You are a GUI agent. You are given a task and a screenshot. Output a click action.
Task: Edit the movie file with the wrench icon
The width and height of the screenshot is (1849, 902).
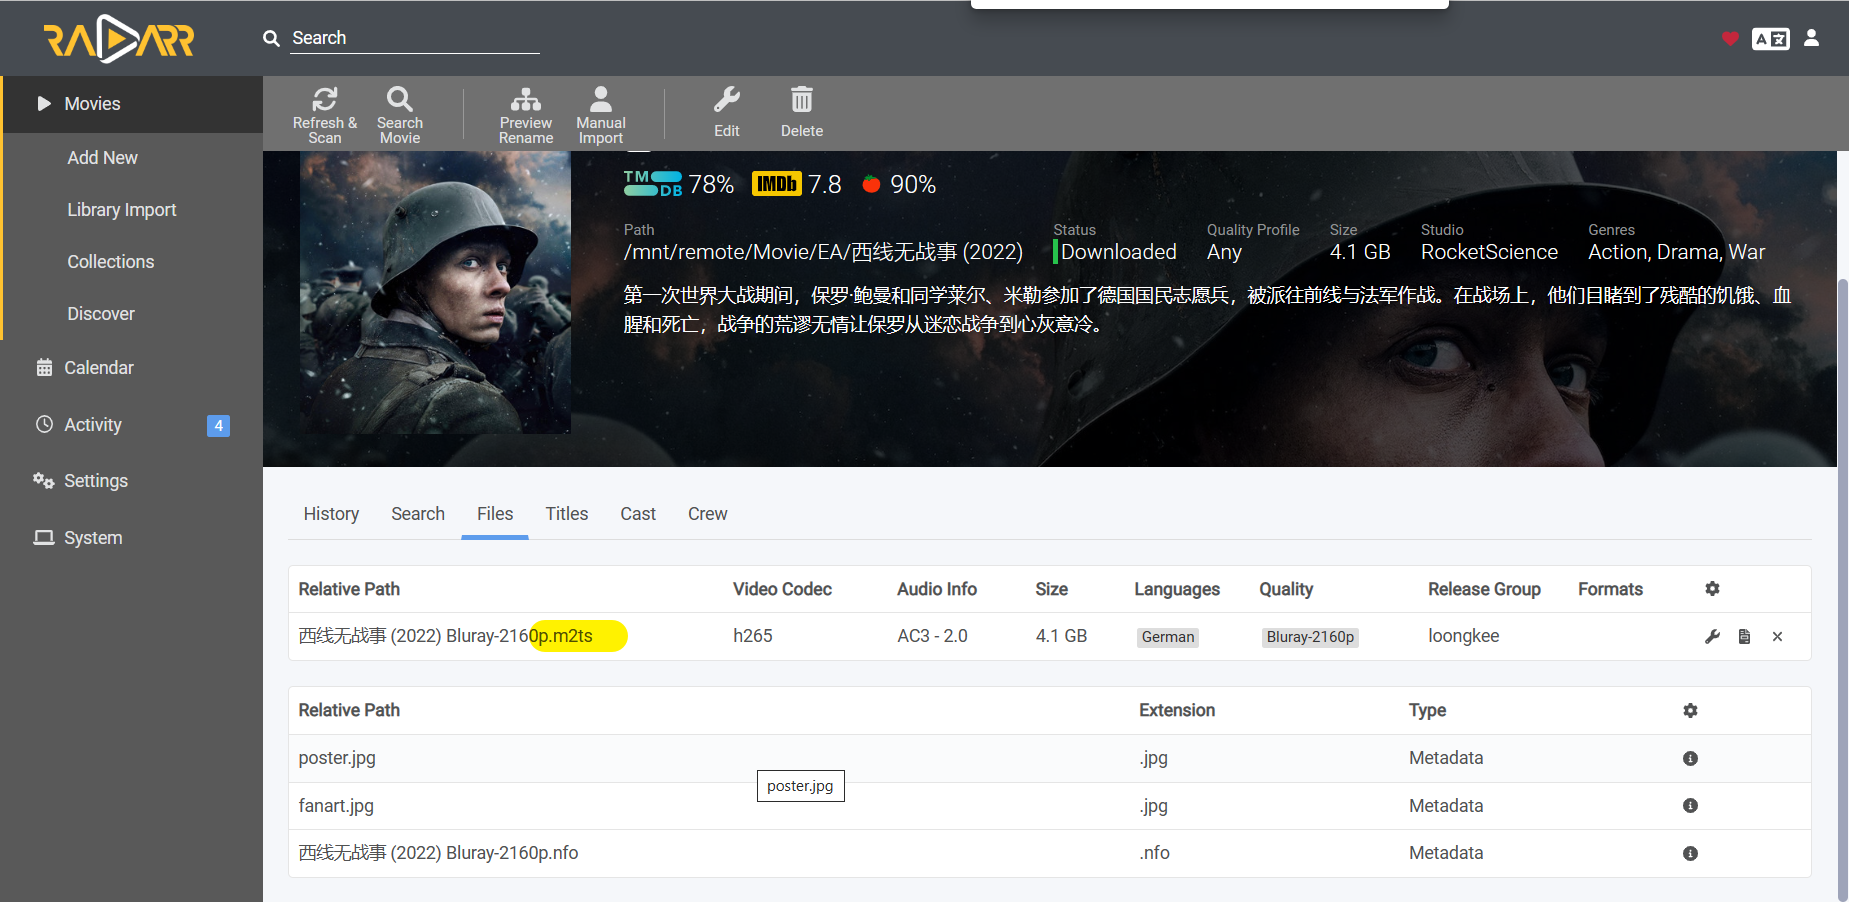1712,636
